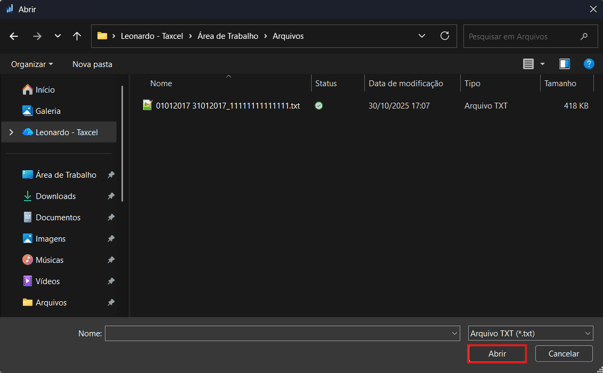Click the pin icon next to Documentos
This screenshot has height=373, width=603.
coord(111,218)
